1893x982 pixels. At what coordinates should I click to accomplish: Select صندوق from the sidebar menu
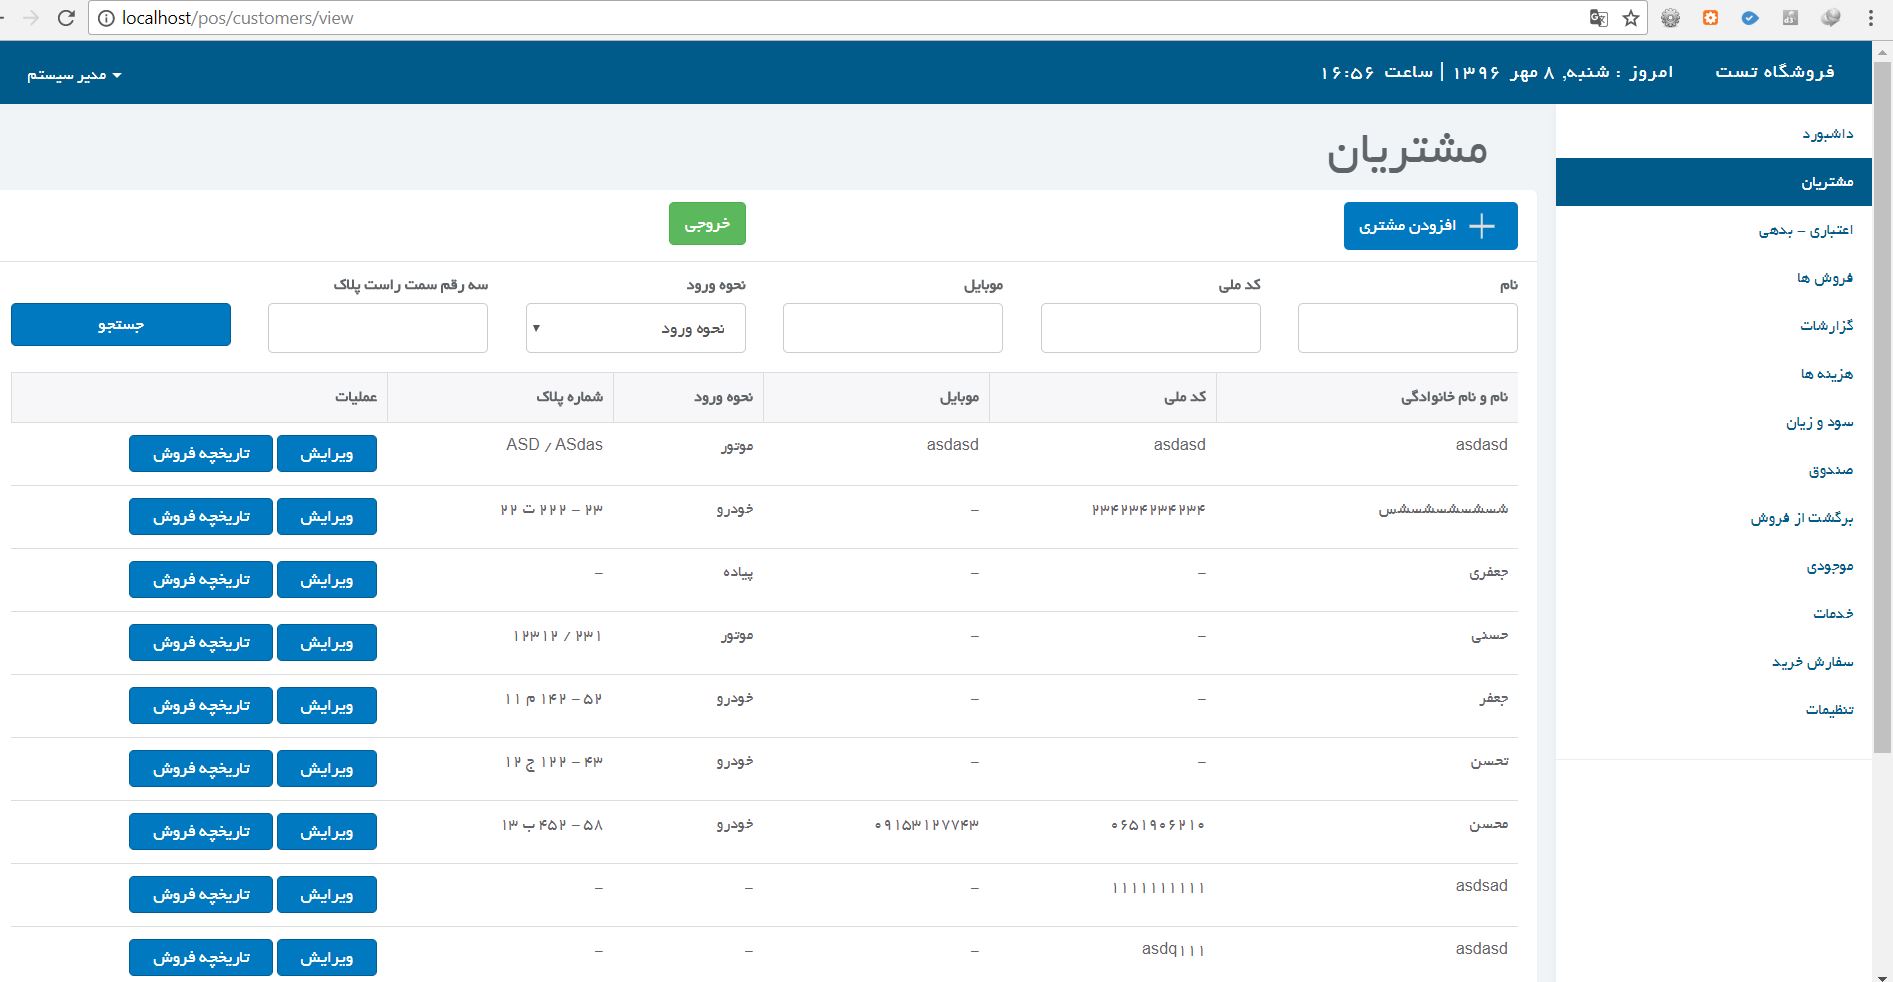(1830, 470)
